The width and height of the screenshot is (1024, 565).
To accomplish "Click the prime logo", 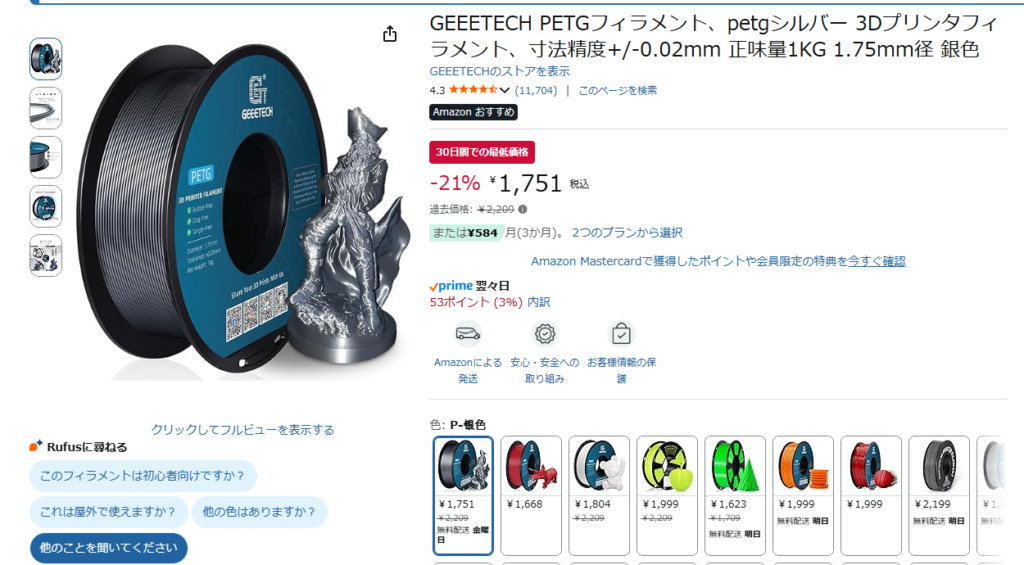I will tap(451, 285).
